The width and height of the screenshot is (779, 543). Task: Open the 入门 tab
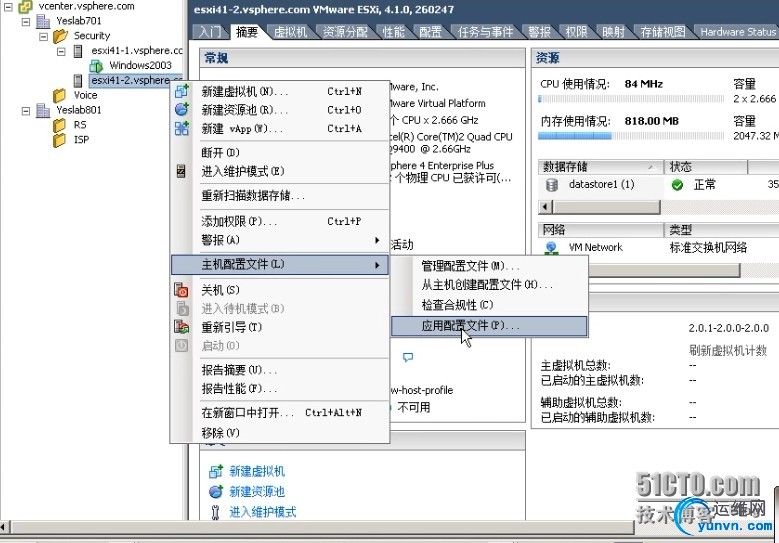[210, 32]
